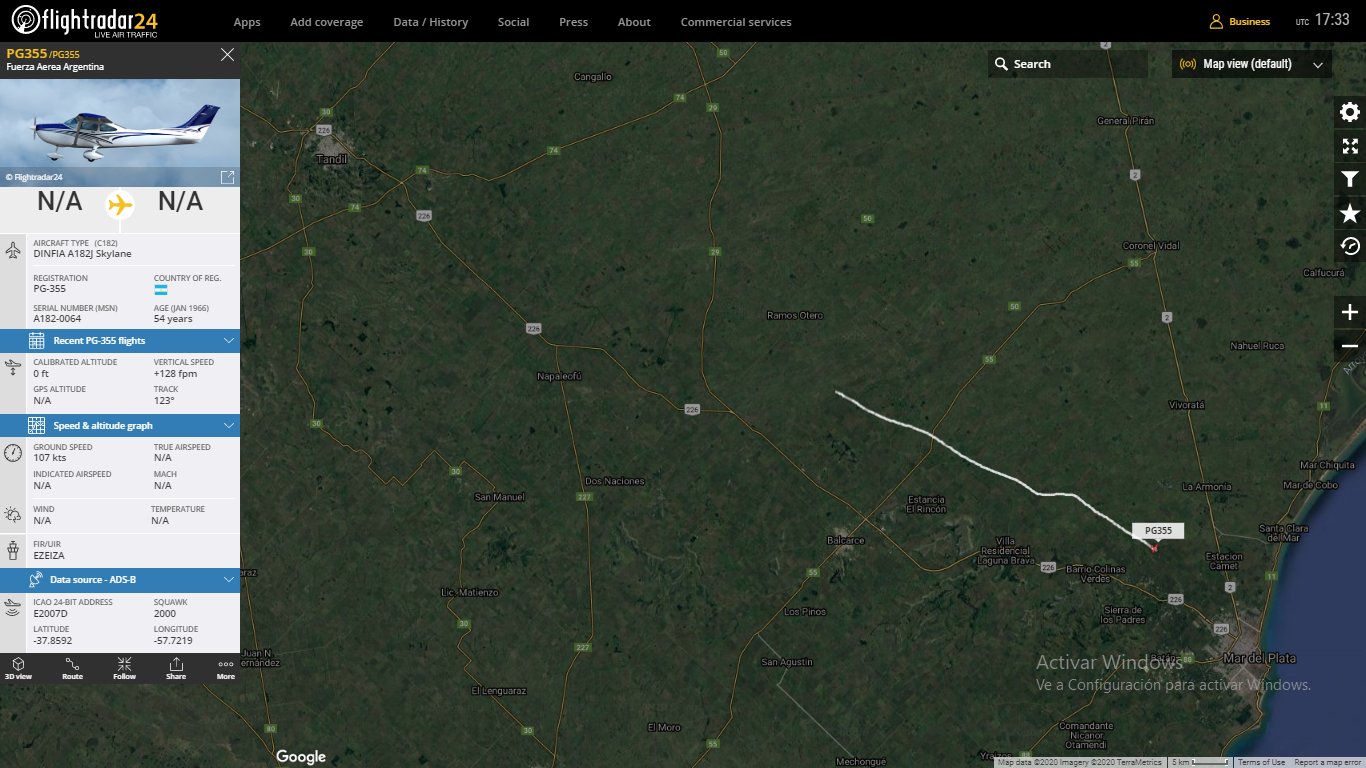The width and height of the screenshot is (1366, 768).
Task: Click the Business account link
Action: (1250, 22)
